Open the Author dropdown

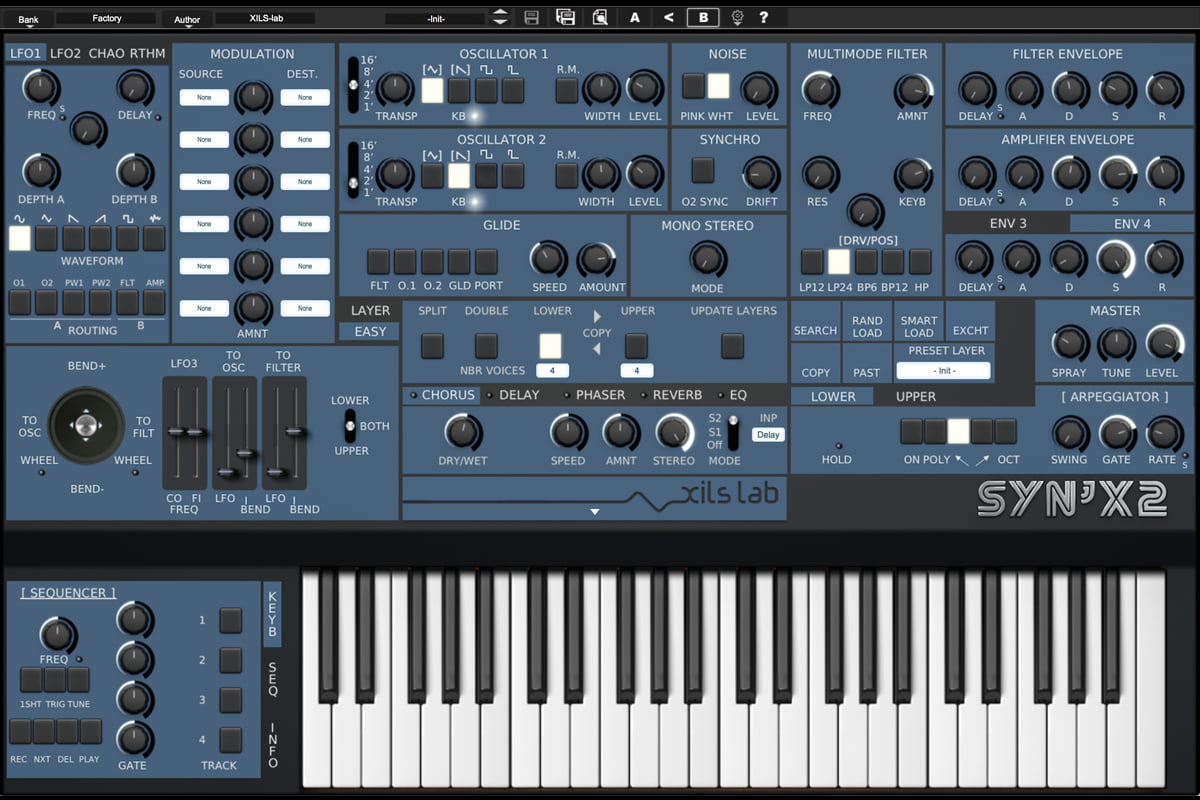187,19
